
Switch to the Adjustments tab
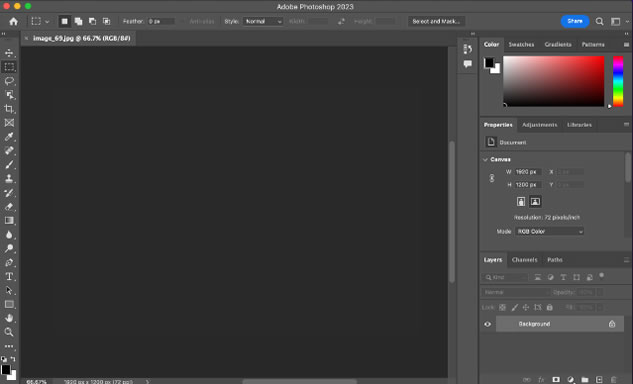coord(539,125)
